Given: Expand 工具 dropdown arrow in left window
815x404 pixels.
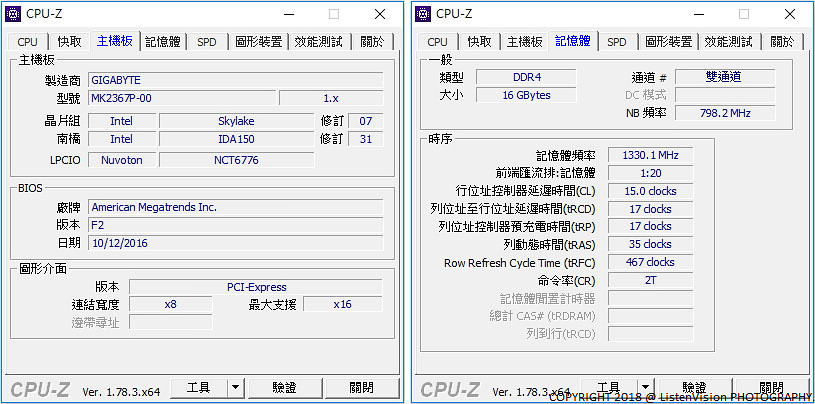Looking at the screenshot, I should [x=235, y=388].
